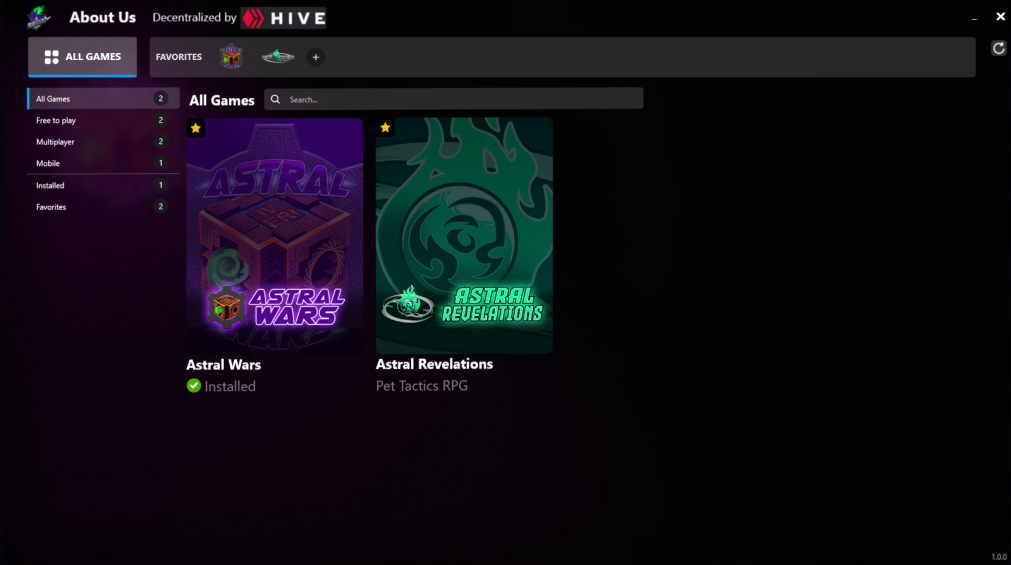Click the Astral Revelations title text
The image size is (1011, 565).
coord(434,364)
